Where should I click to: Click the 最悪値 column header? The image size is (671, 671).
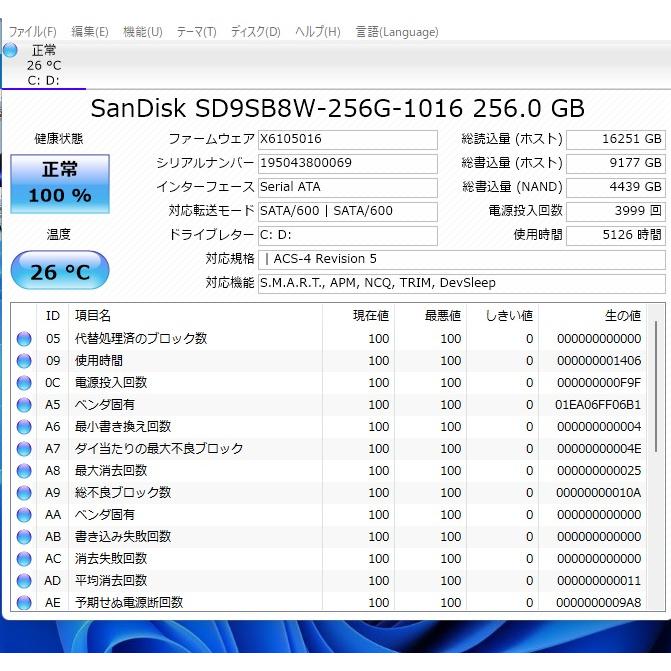431,316
